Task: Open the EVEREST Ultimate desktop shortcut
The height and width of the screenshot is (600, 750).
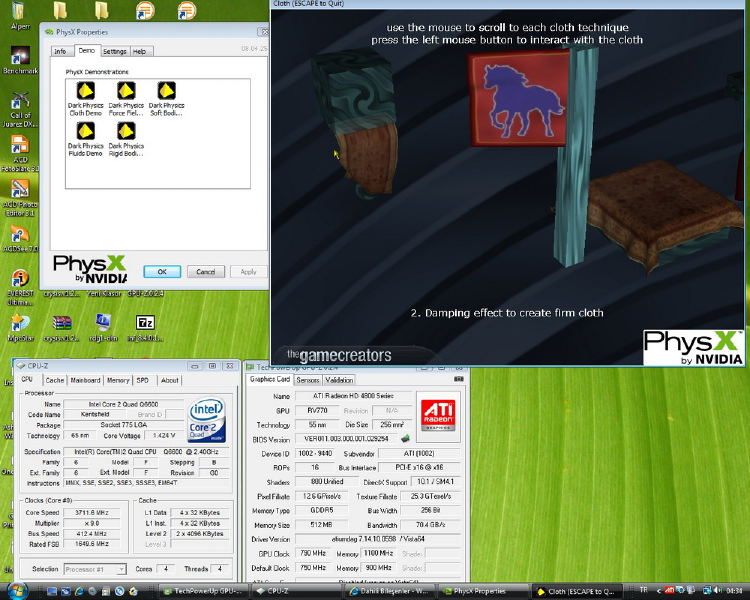Action: [20, 288]
